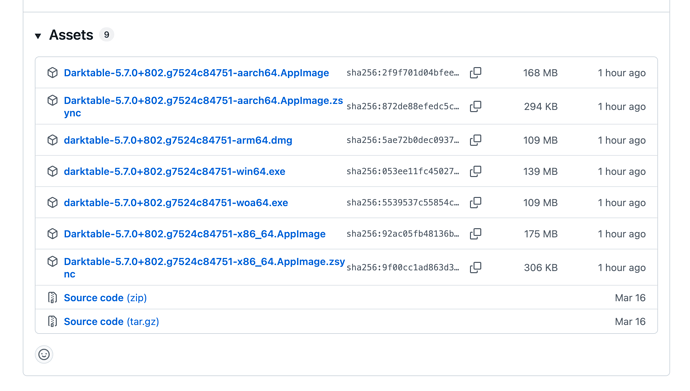Click zip file icon beside Source code (tar.gz)
Screen dimensions: 690x391
pos(52,322)
